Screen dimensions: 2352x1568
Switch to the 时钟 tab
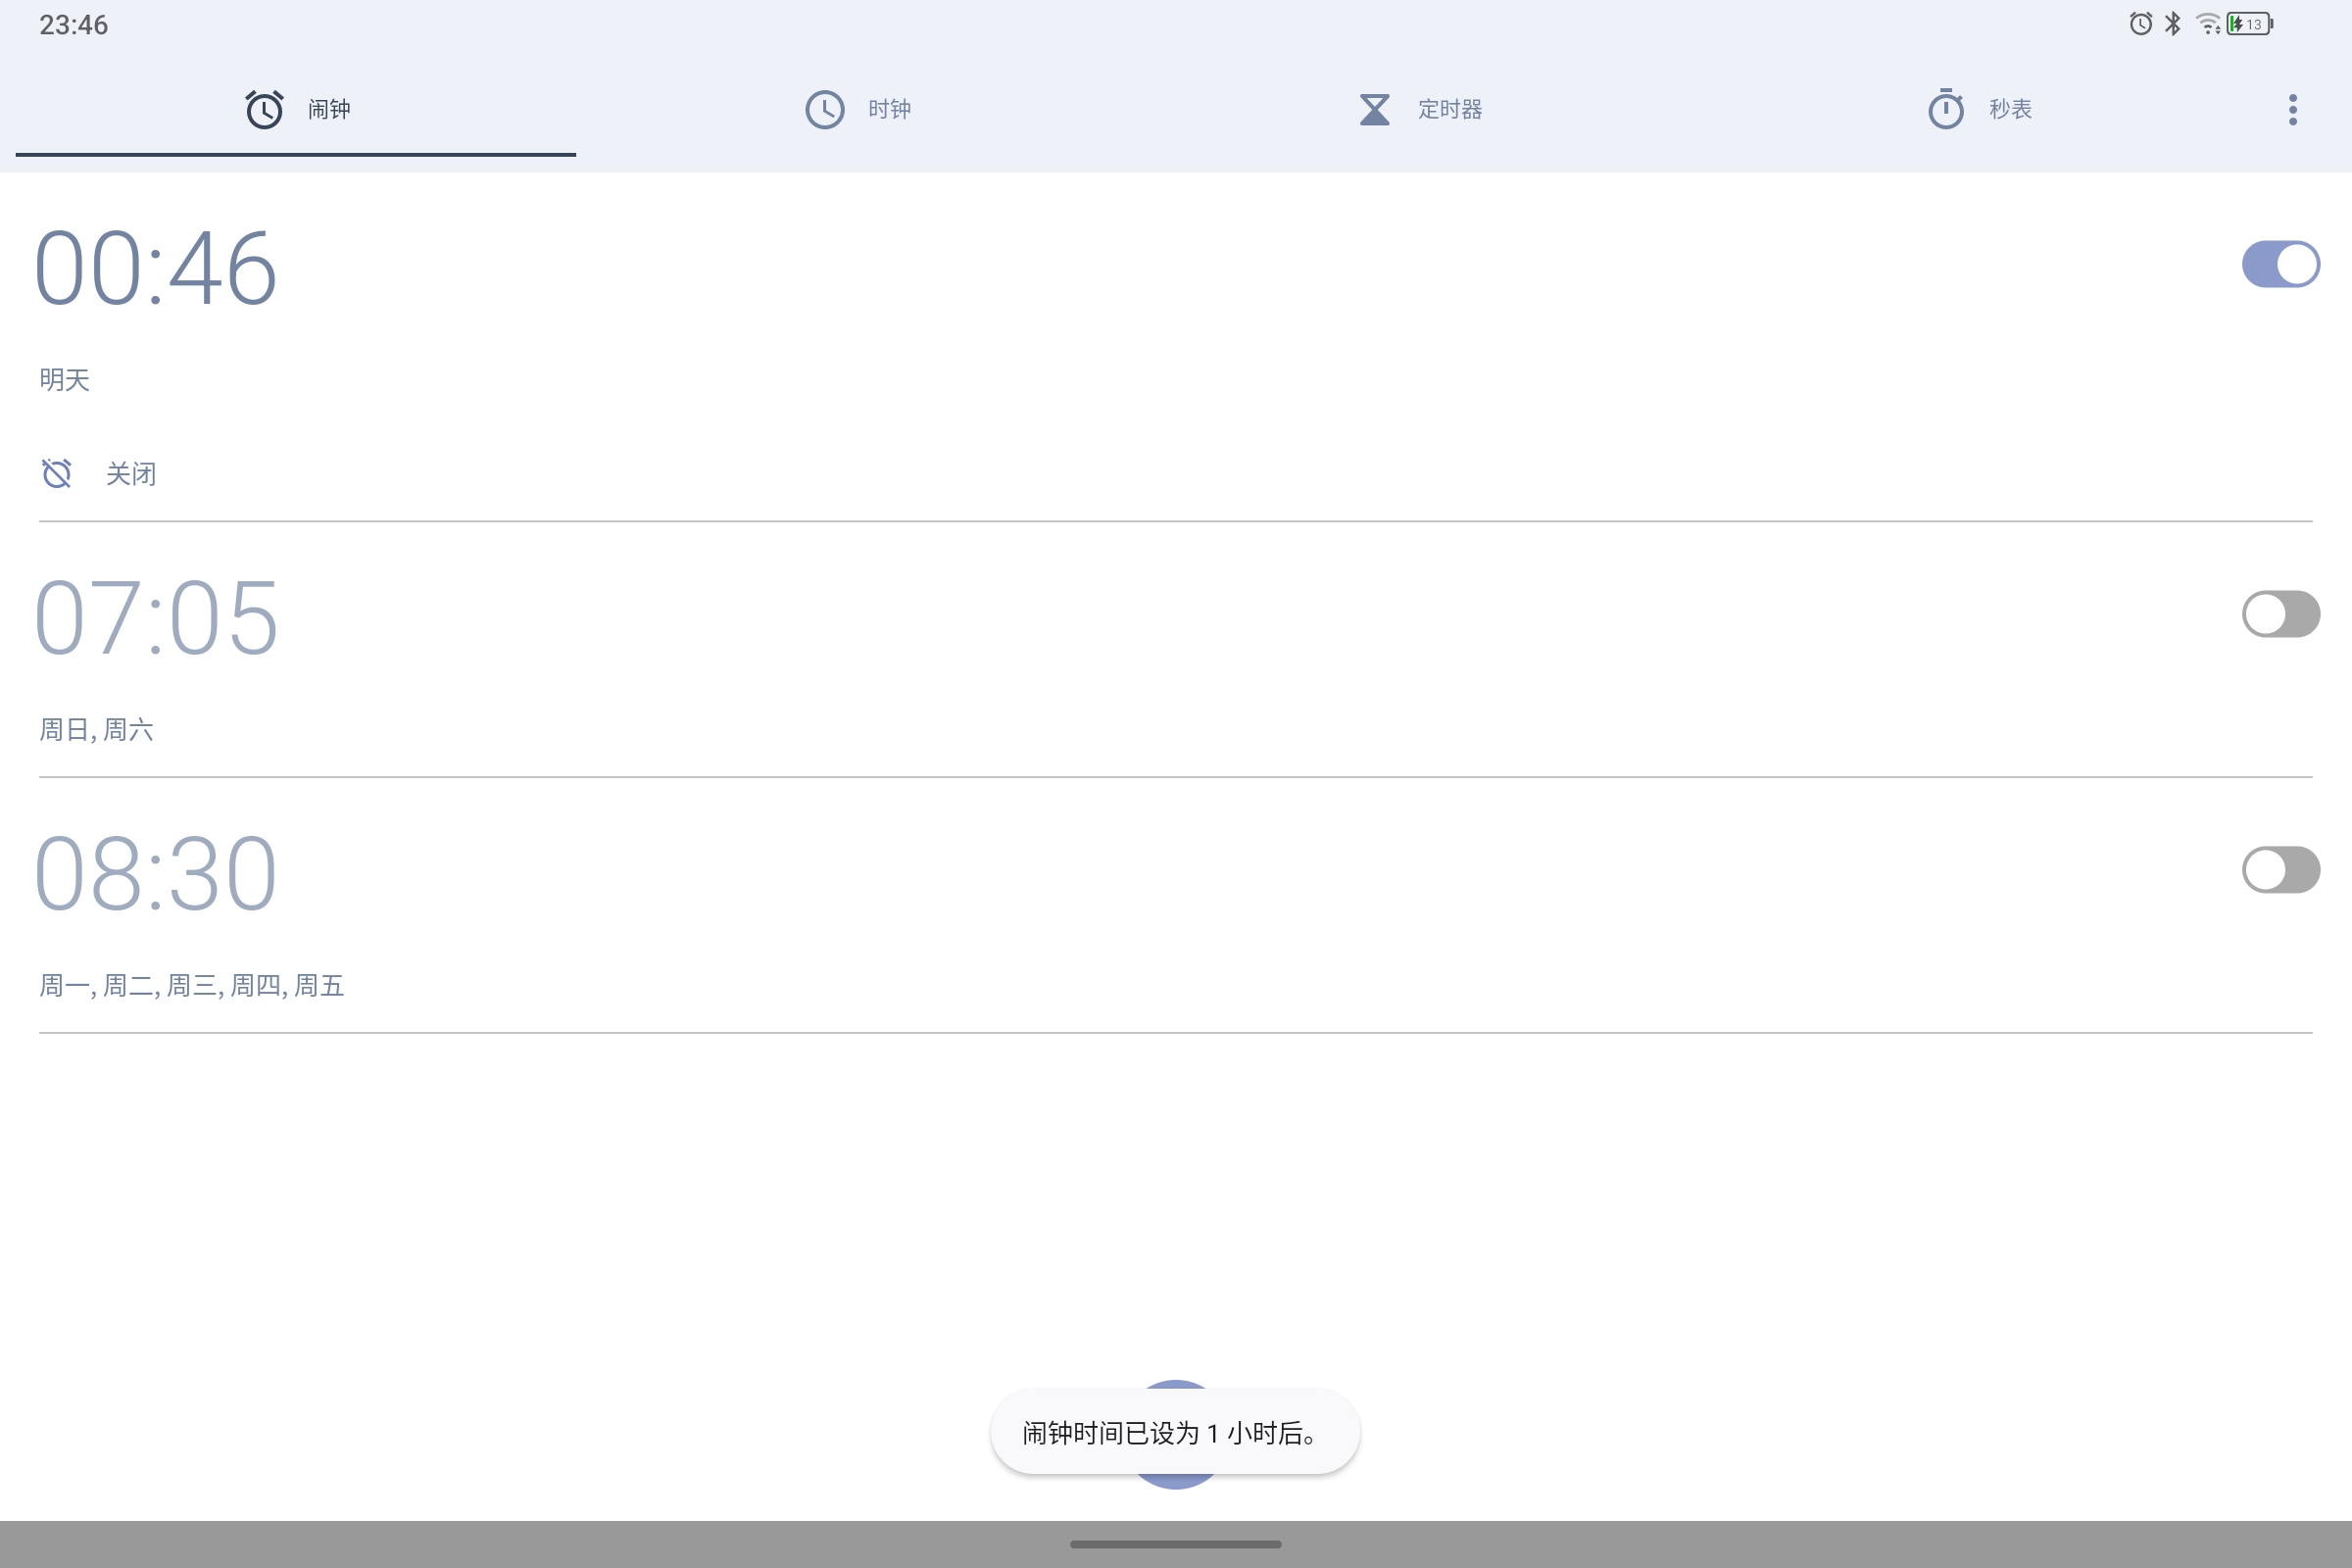[x=888, y=109]
